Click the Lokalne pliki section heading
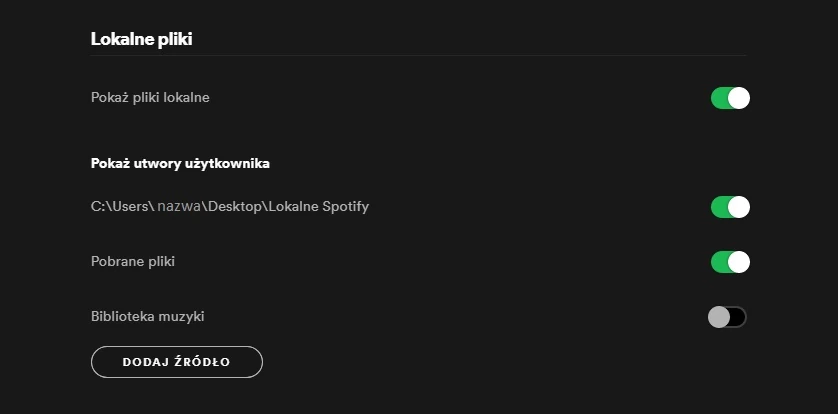Image resolution: width=838 pixels, height=414 pixels. coord(141,39)
